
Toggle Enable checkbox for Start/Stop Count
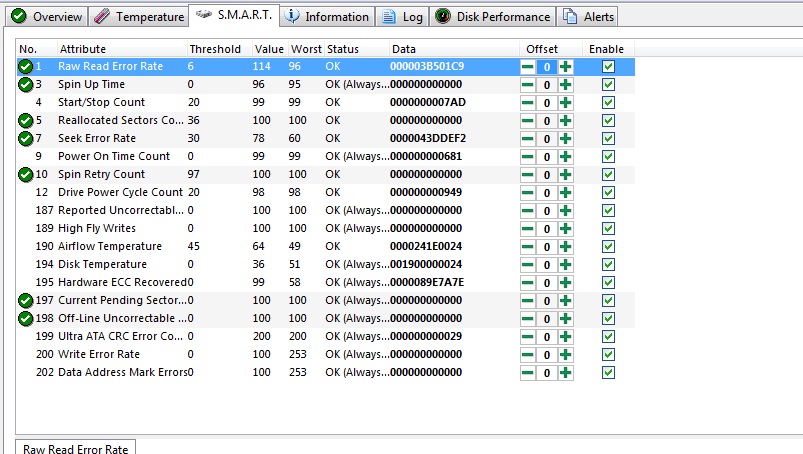(x=608, y=102)
